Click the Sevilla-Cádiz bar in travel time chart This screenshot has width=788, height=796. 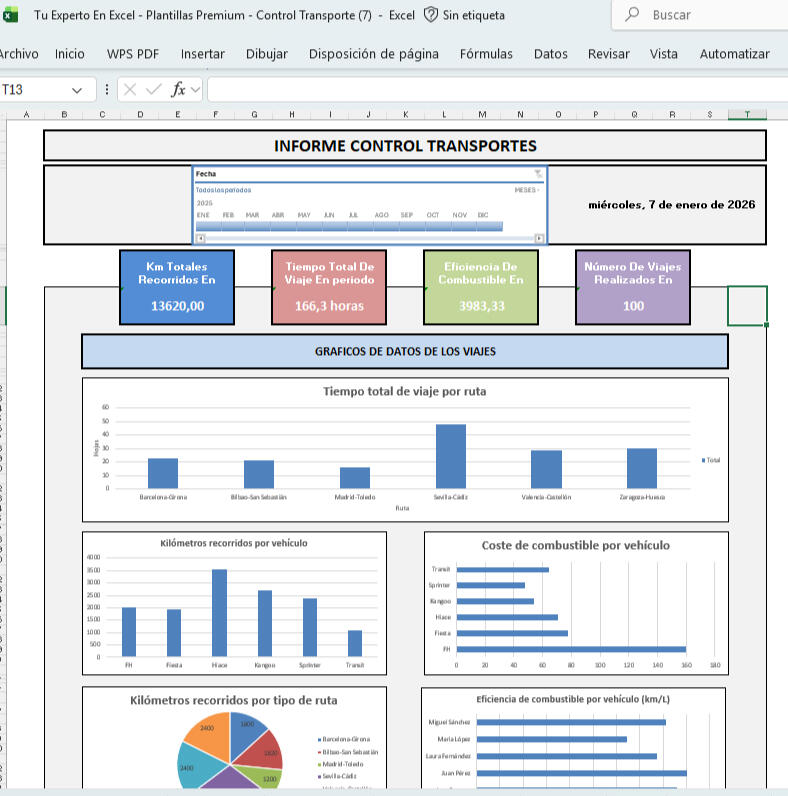(451, 456)
